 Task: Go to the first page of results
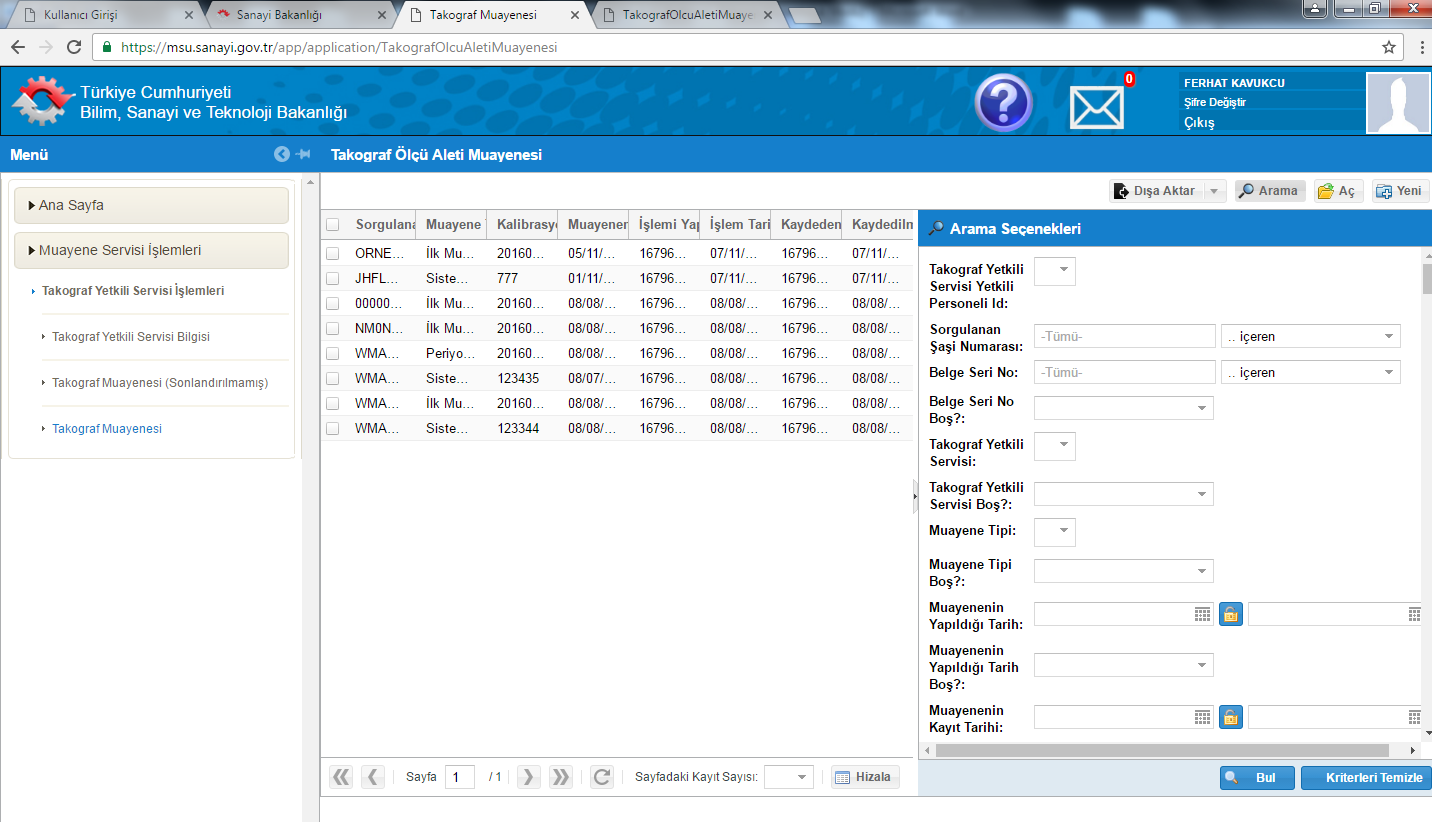tap(341, 777)
